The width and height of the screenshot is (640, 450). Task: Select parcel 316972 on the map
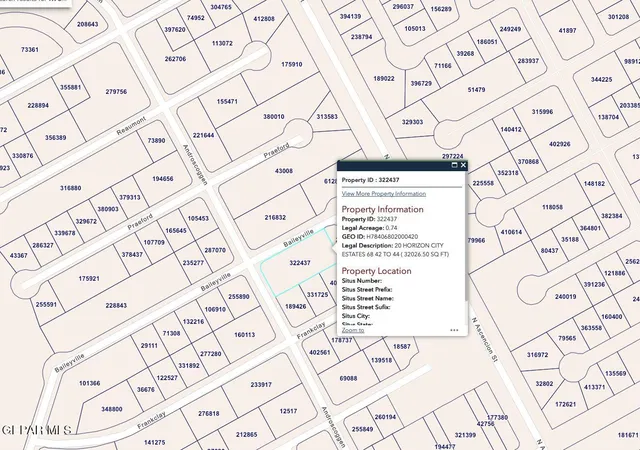click(538, 355)
